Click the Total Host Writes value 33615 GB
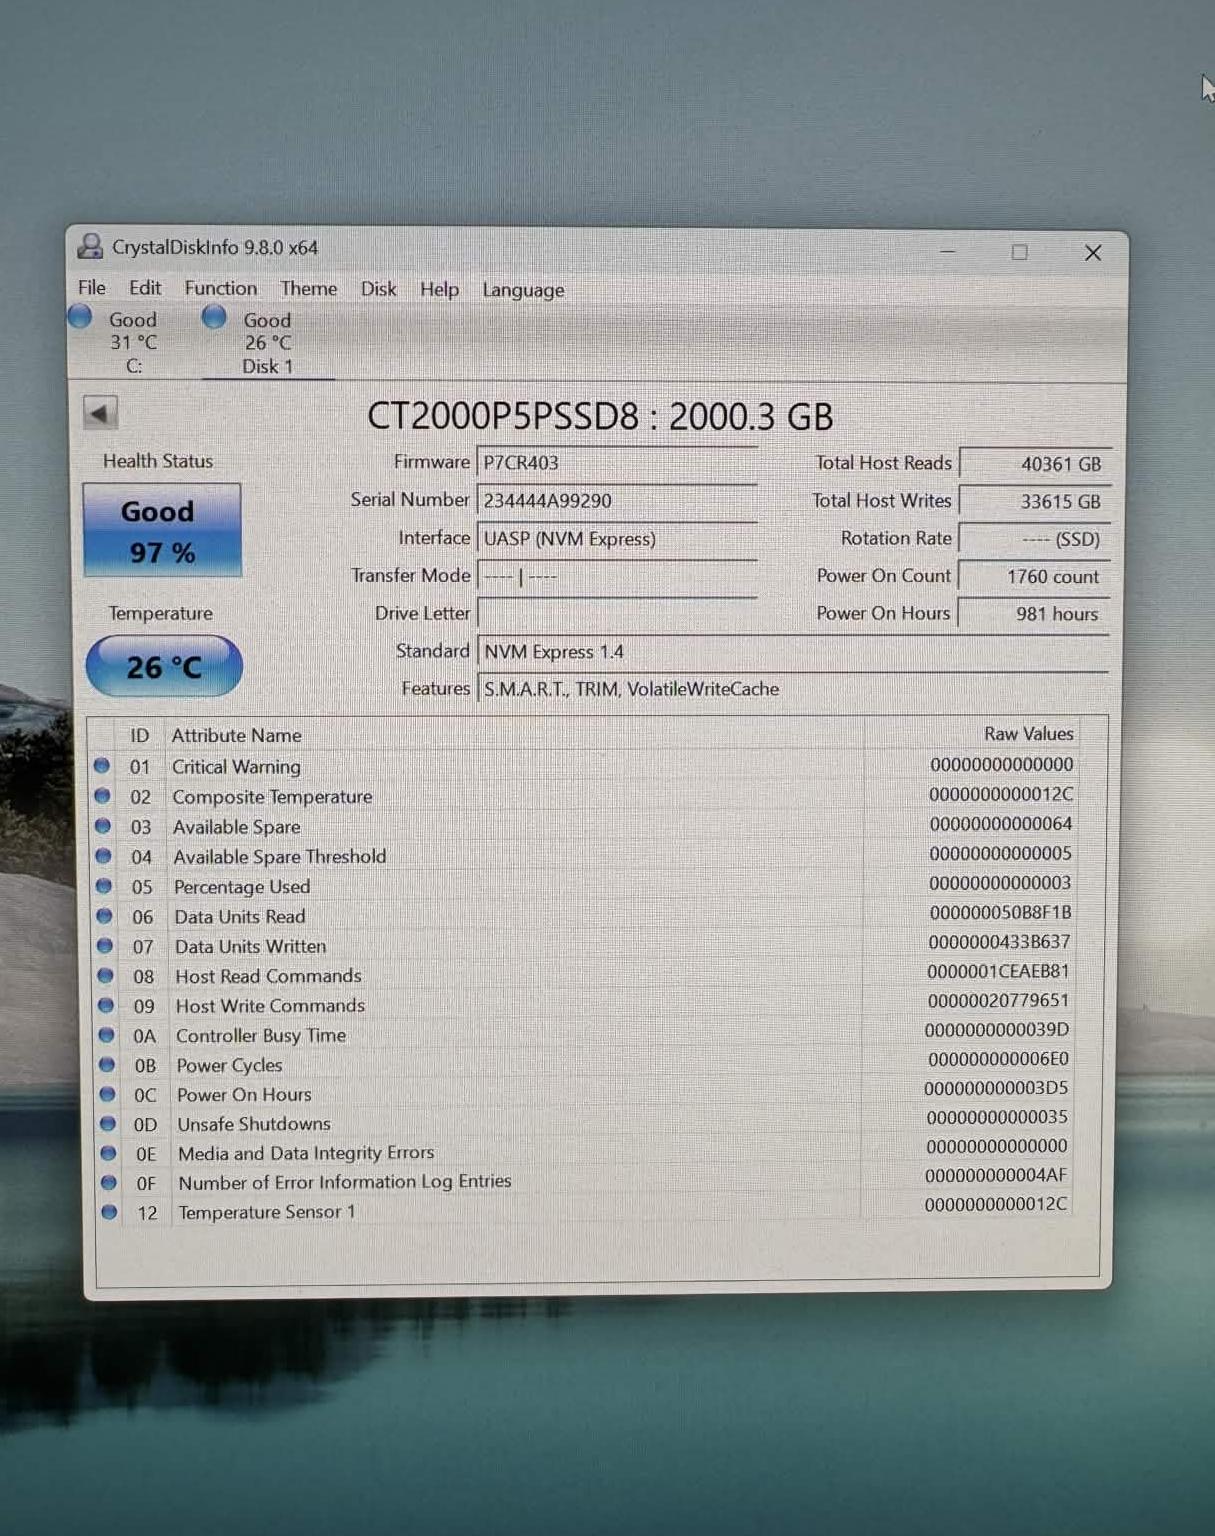1215x1536 pixels. (1035, 502)
